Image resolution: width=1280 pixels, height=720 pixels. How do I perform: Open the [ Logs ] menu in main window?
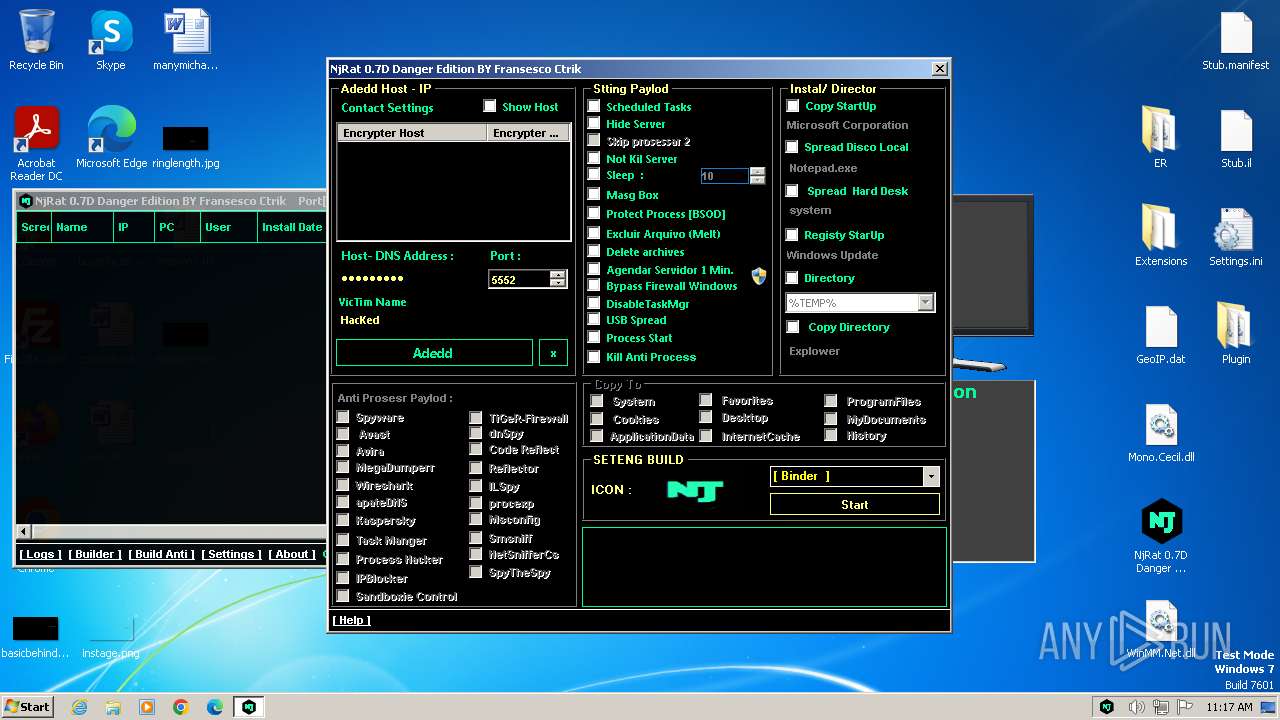point(41,554)
